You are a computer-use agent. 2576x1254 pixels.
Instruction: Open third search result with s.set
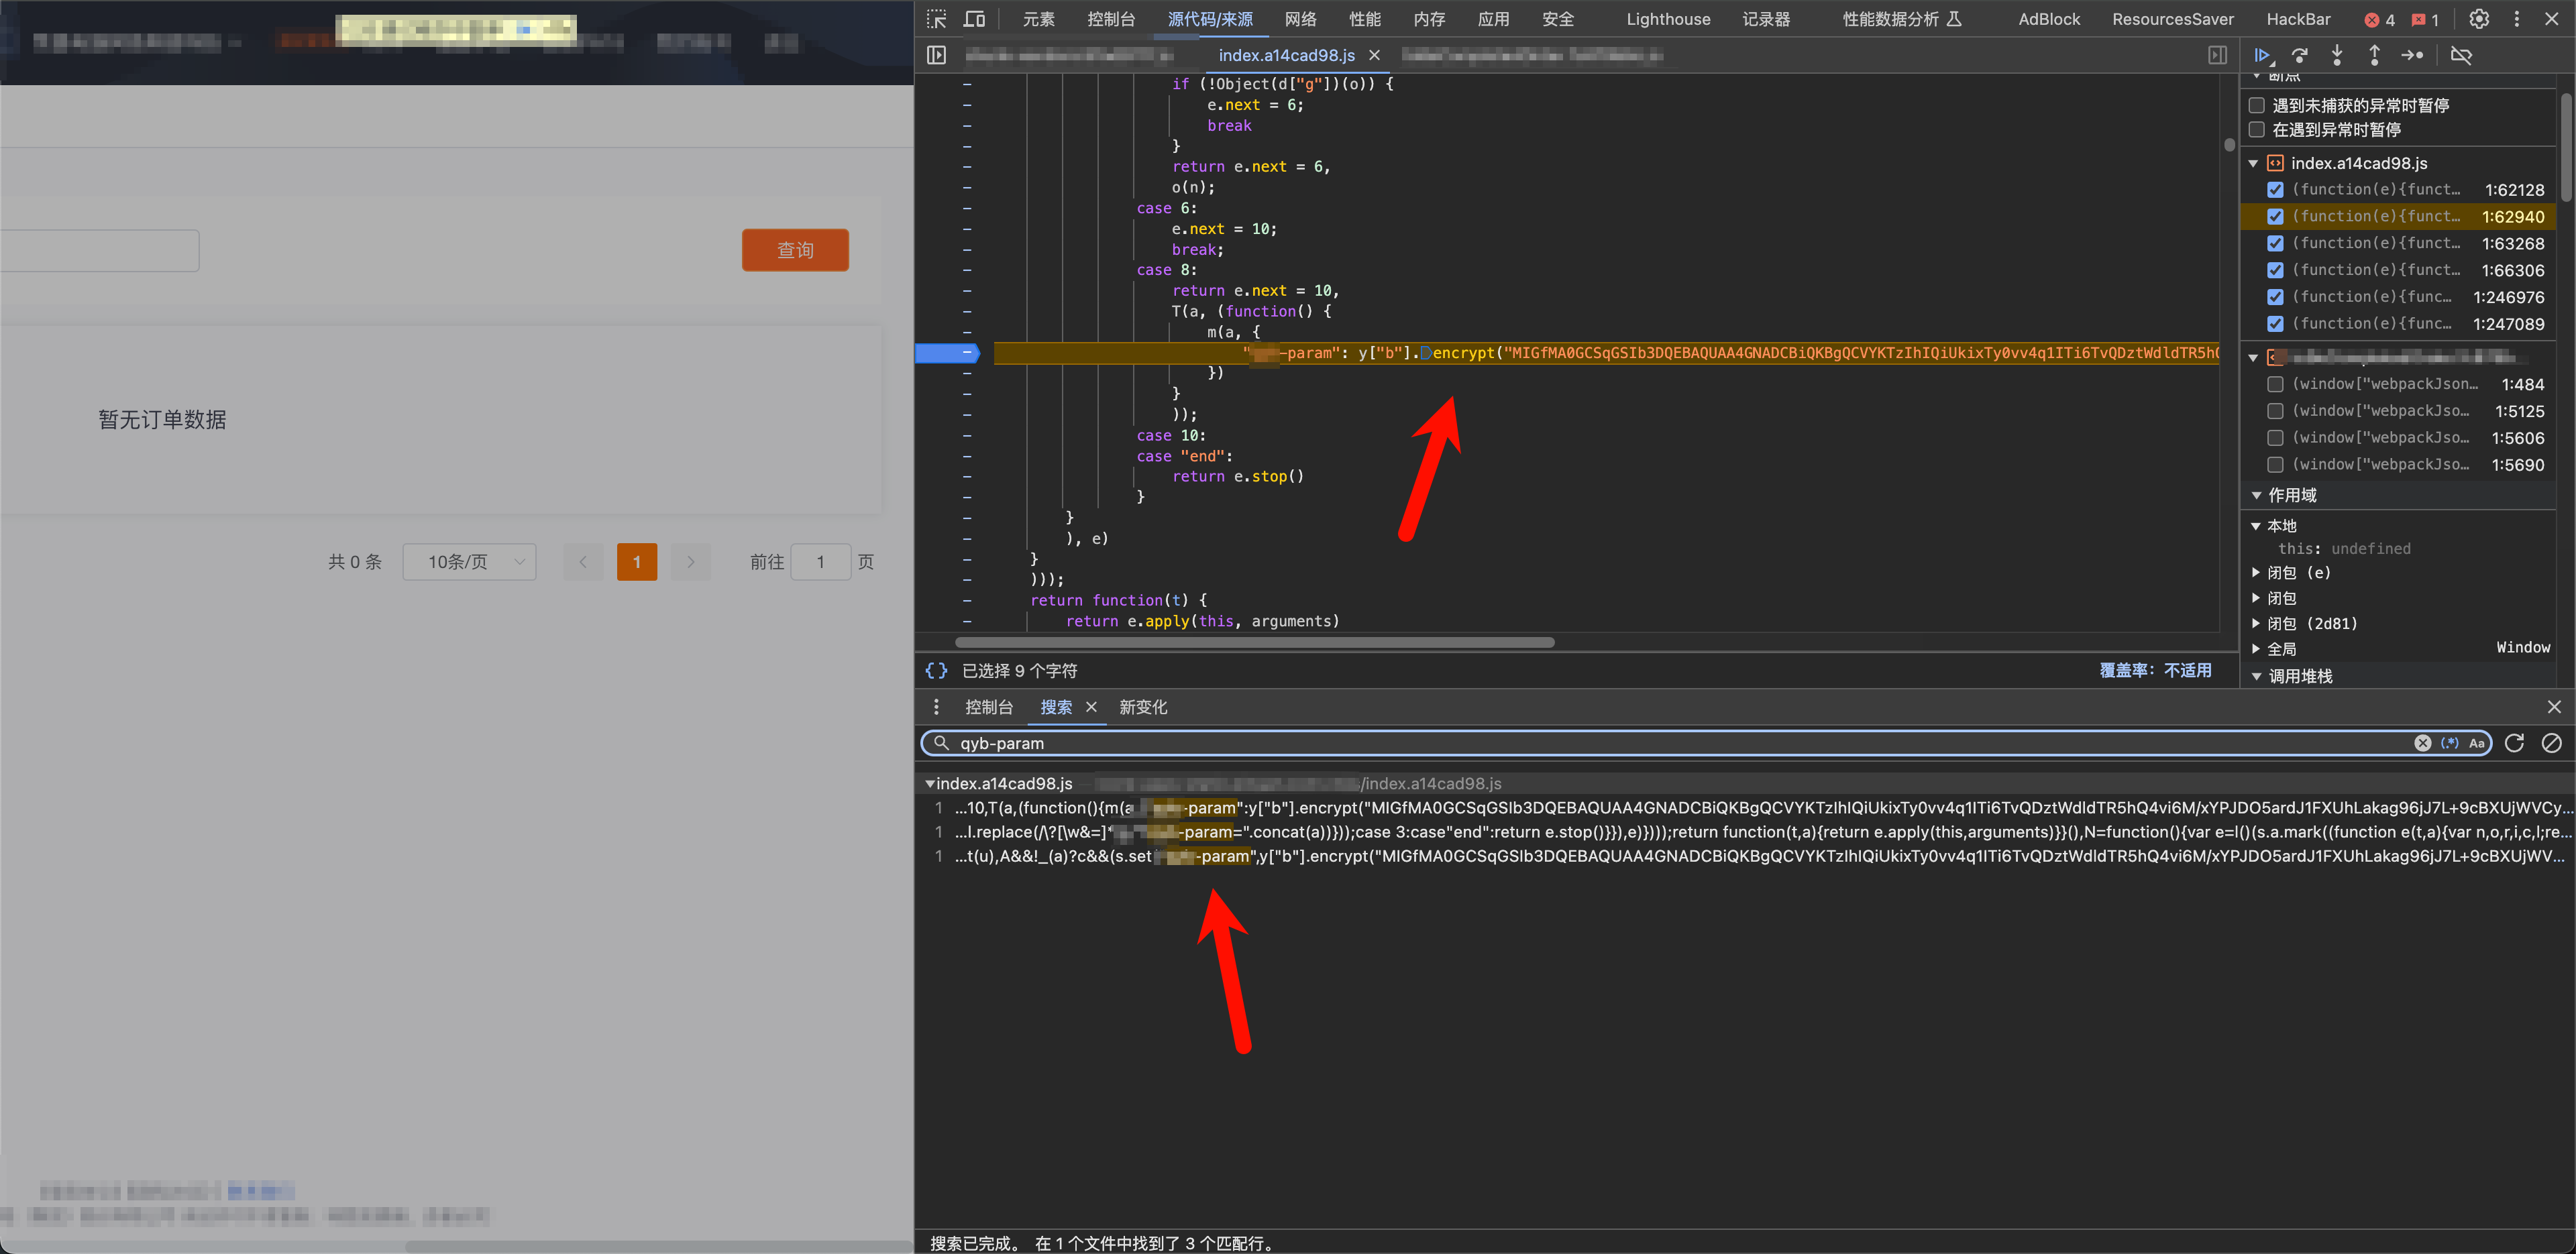1744,856
